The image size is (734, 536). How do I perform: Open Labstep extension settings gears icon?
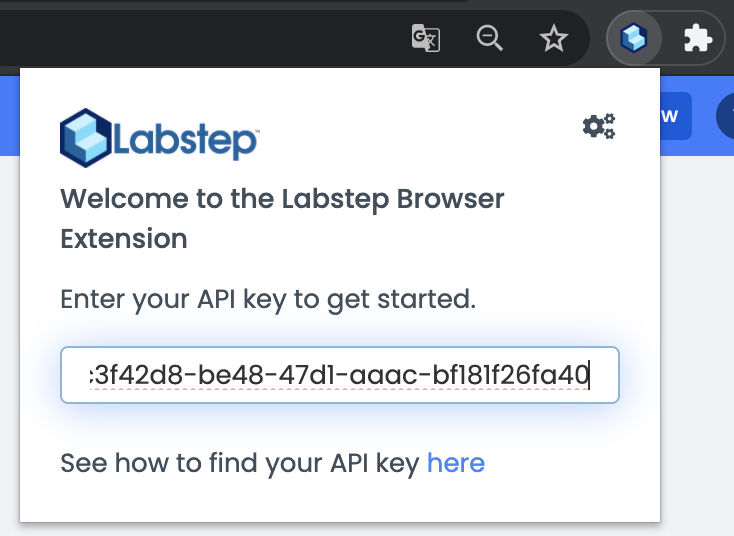598,126
